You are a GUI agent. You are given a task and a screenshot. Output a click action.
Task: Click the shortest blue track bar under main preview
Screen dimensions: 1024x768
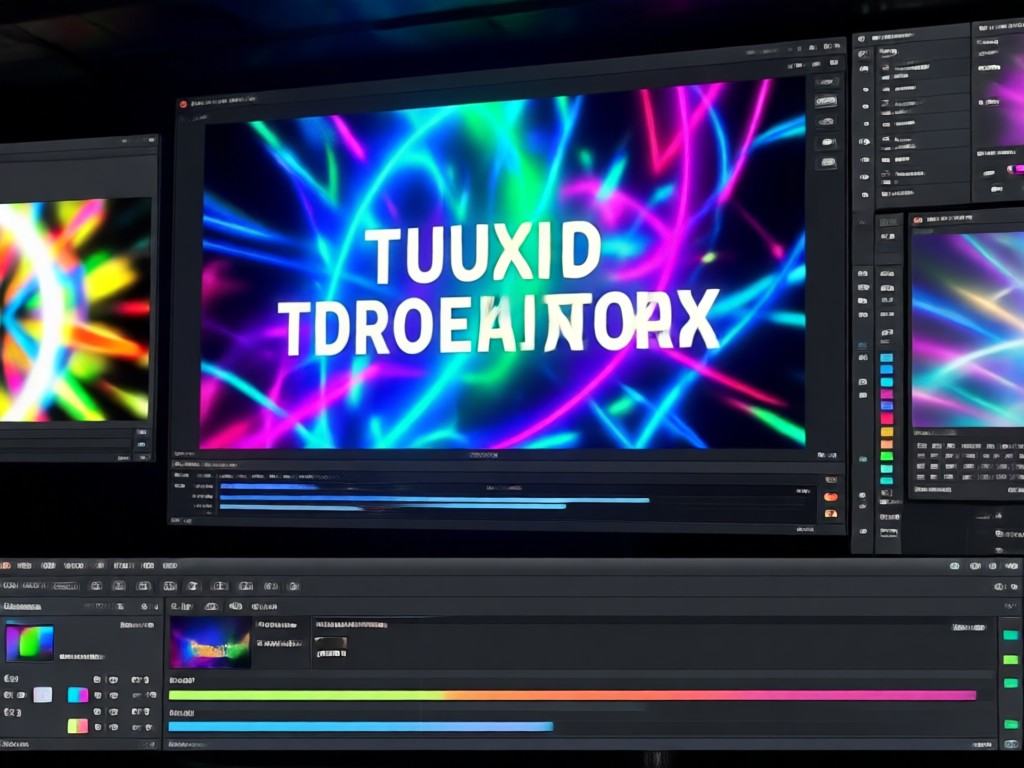268,486
